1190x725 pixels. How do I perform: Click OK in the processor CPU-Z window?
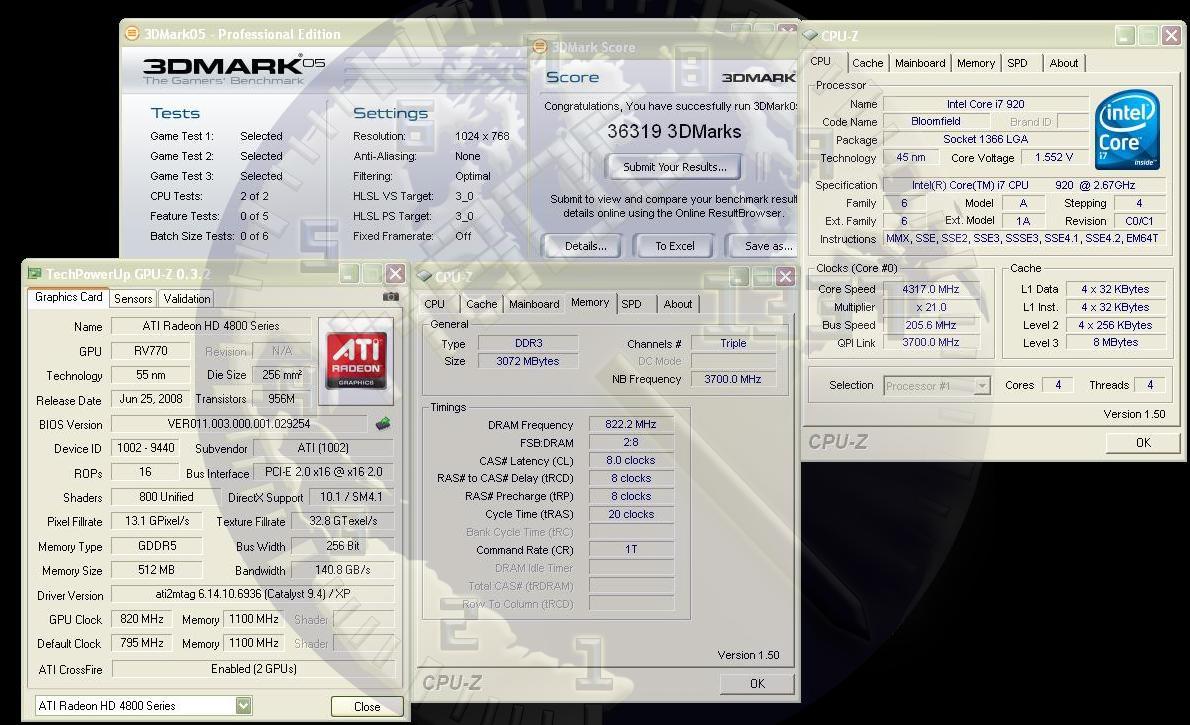(x=1143, y=443)
